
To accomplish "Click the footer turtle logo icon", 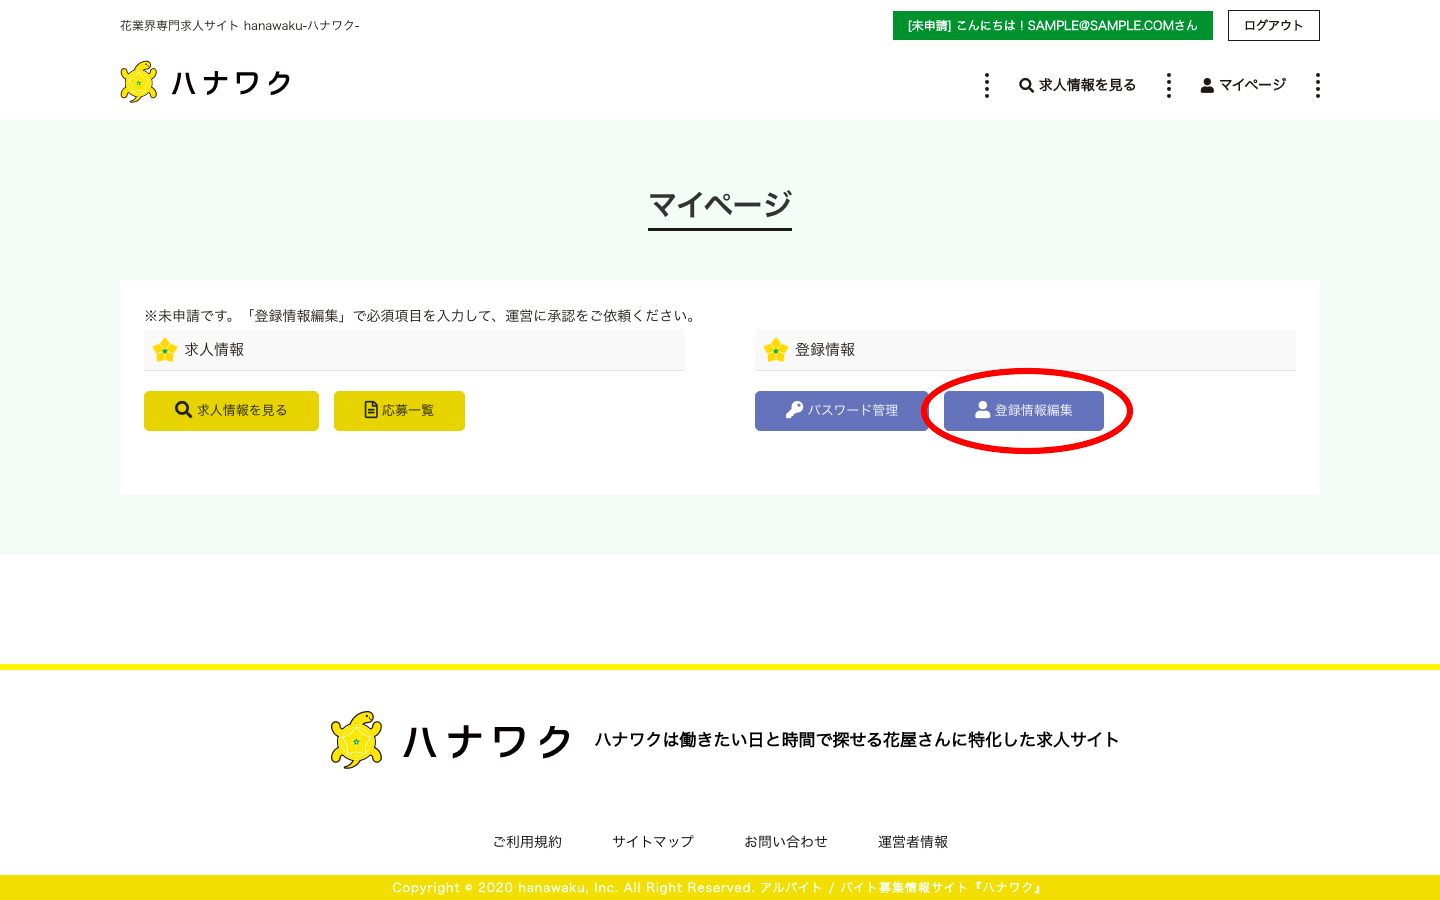I will pos(357,740).
